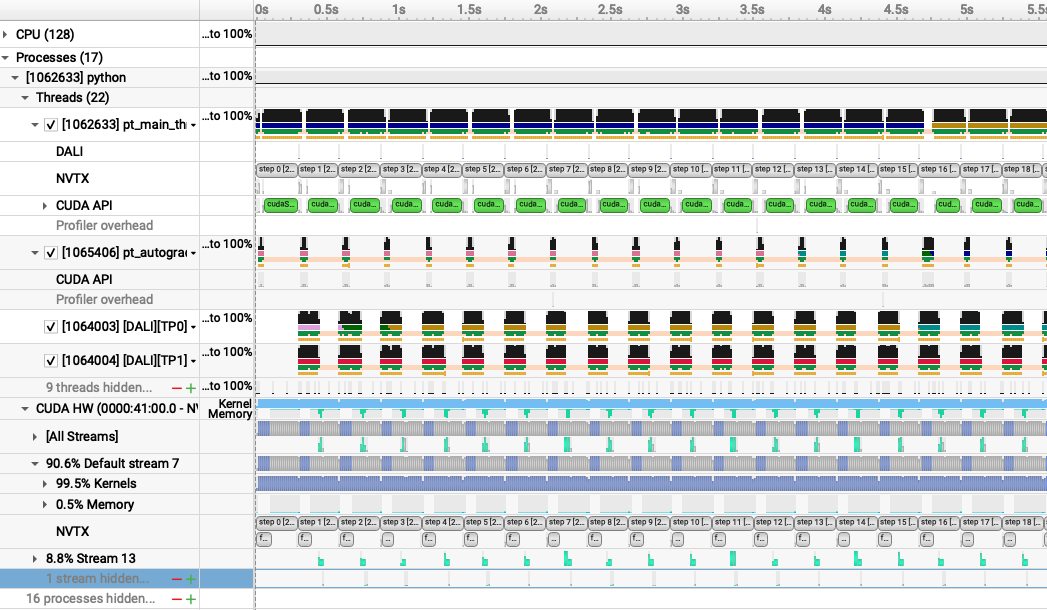Click 'step 9' range in Default stream NVTX row

pos(650,522)
